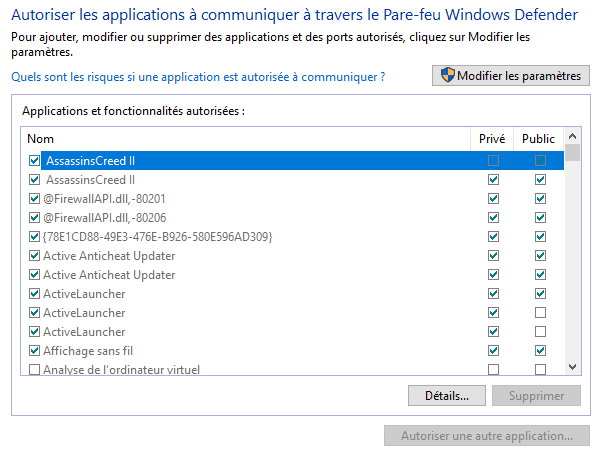This screenshot has width=604, height=459.
Task: Toggle Public checkbox for @FirewallAPI.dll,-80206
Action: point(540,218)
